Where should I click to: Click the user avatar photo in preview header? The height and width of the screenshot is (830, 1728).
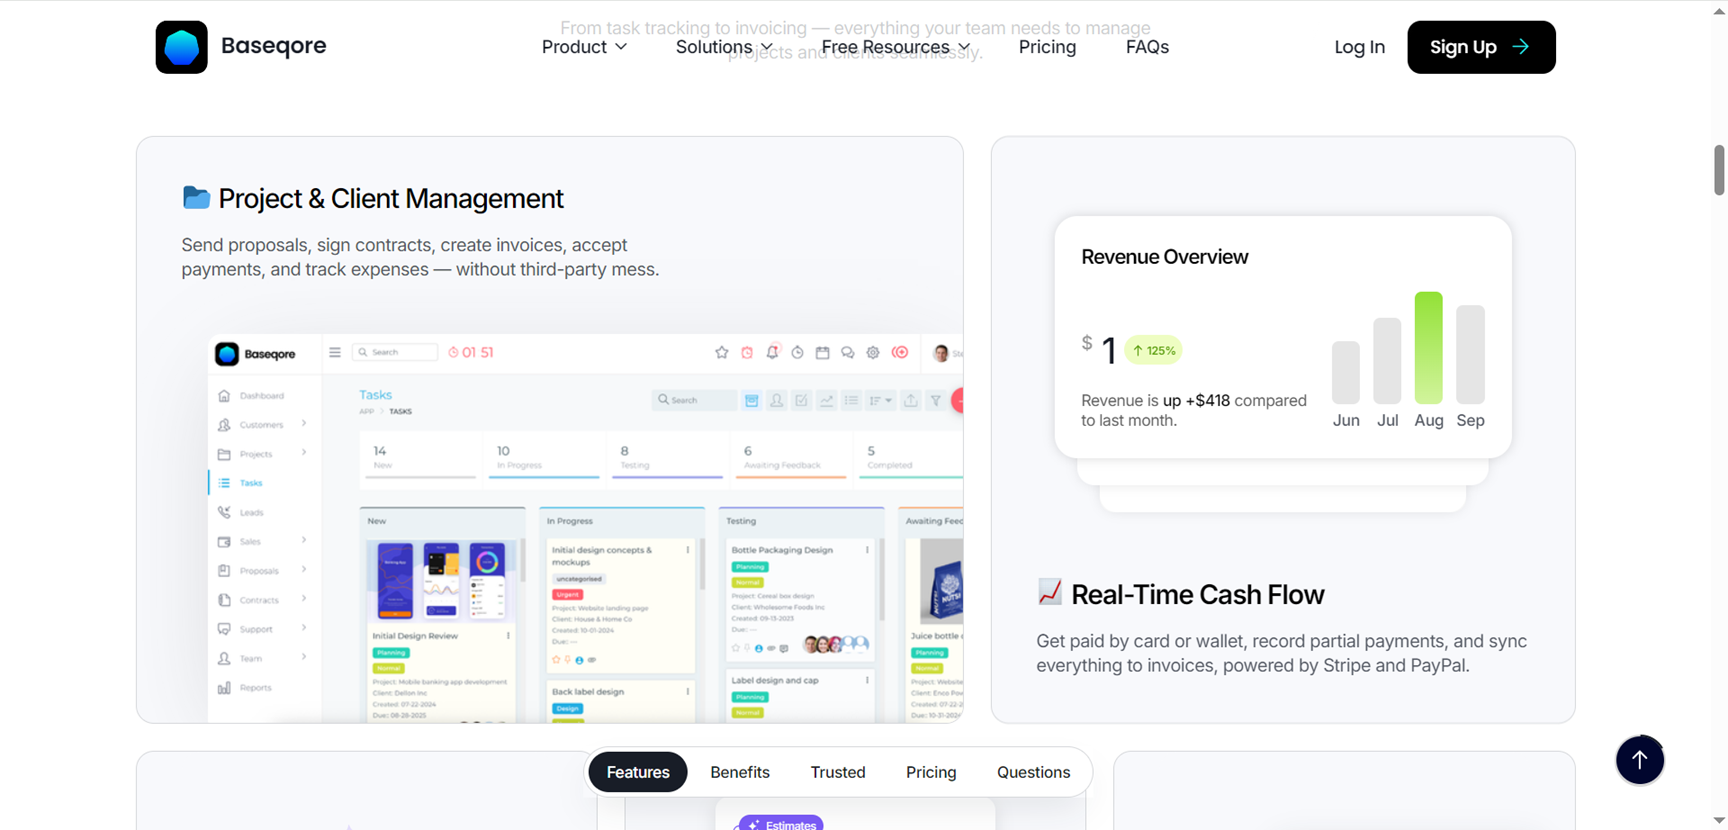point(941,353)
